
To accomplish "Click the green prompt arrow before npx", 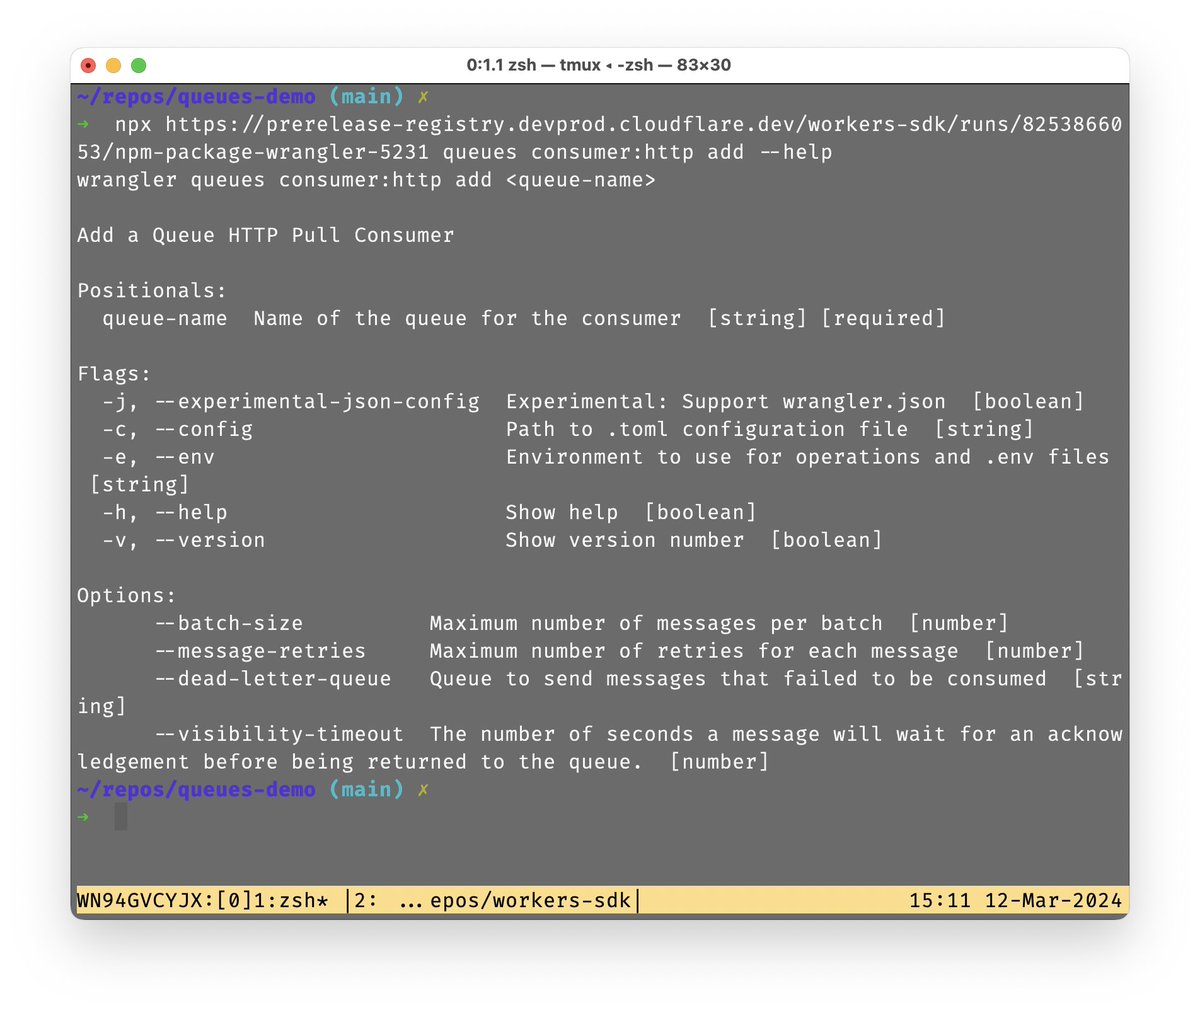I will (84, 124).
